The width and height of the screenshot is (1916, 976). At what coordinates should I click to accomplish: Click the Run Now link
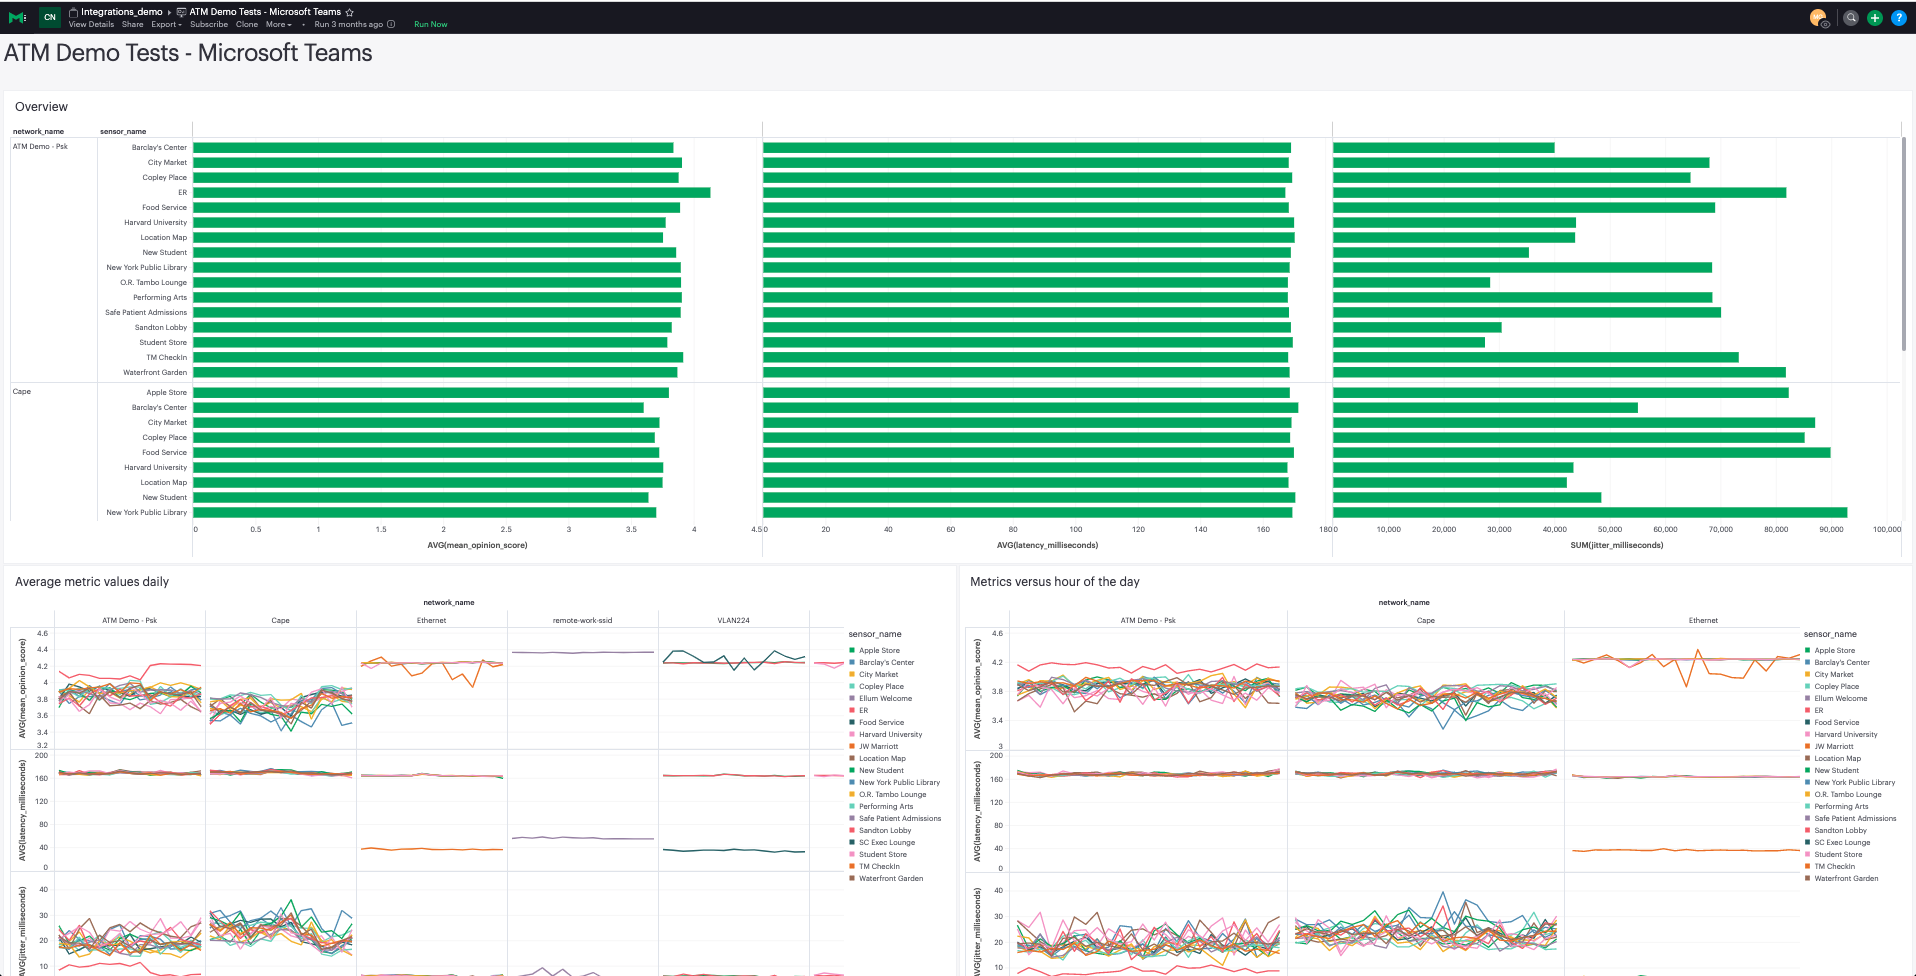pyautogui.click(x=431, y=24)
